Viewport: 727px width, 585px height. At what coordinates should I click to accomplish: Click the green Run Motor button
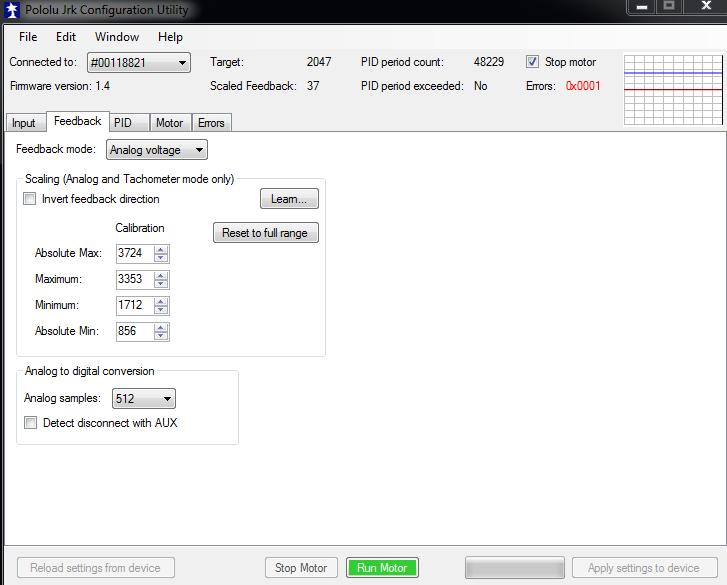382,568
